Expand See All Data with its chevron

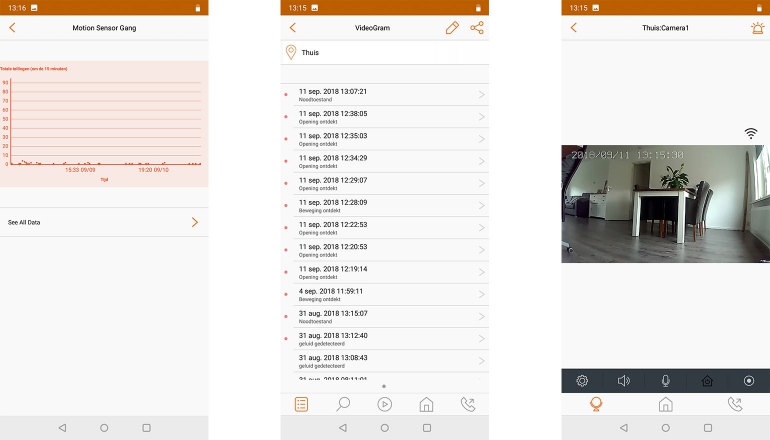click(194, 222)
